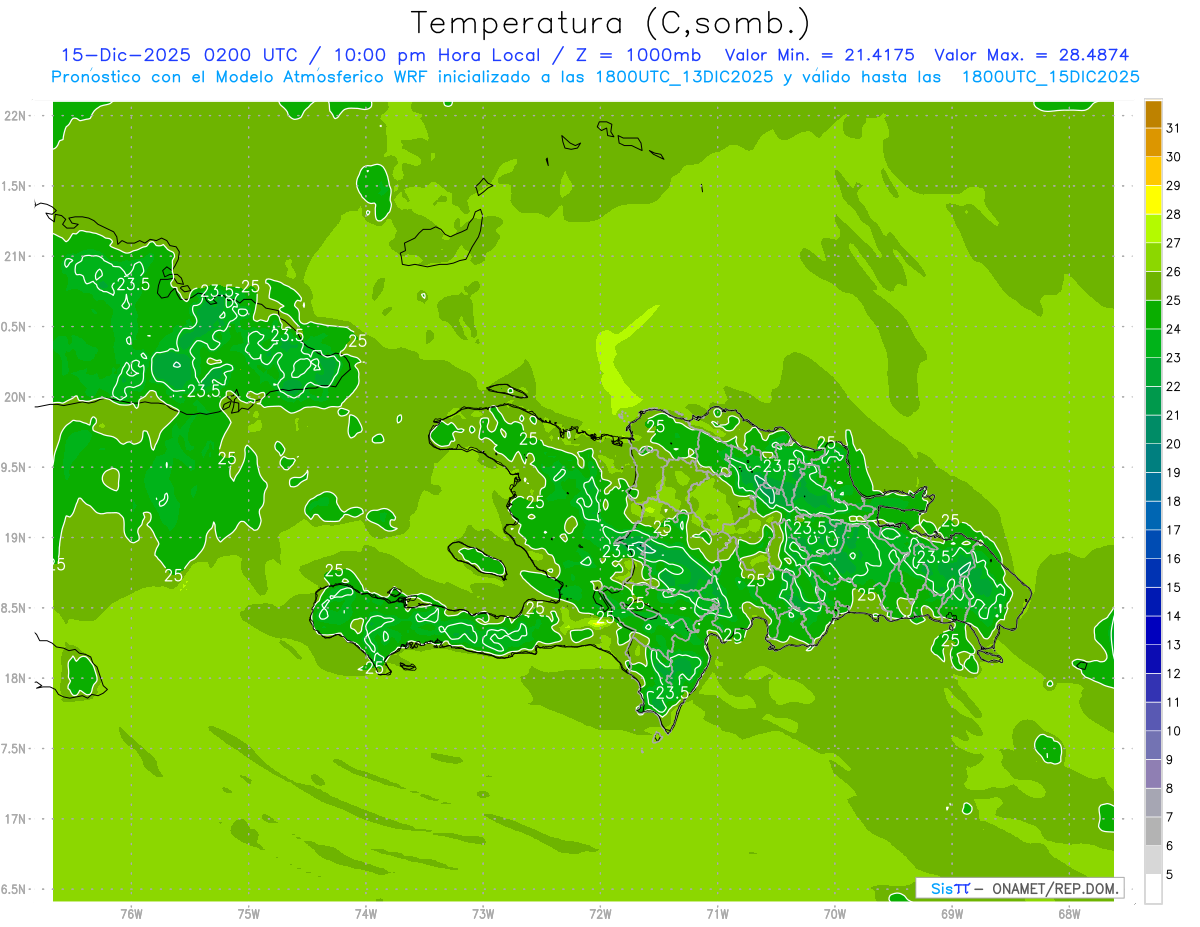Image resolution: width=1200 pixels, height=927 pixels.
Task: Pick the golden swatch between 29 and 30
Action: (x=1153, y=170)
